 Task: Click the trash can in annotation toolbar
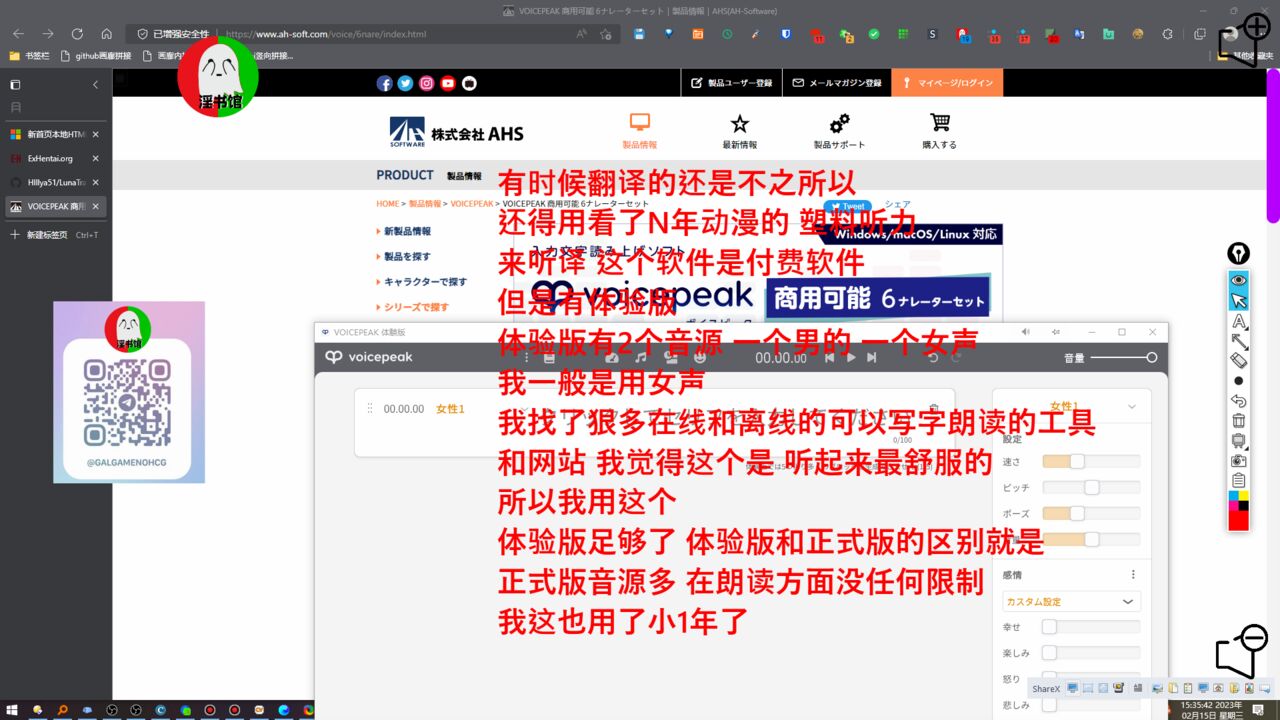click(x=1238, y=421)
